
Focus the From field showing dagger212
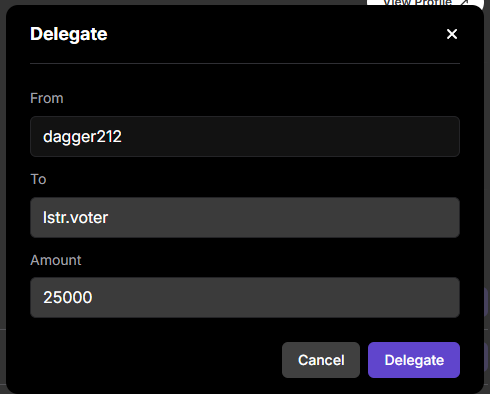pyautogui.click(x=245, y=136)
